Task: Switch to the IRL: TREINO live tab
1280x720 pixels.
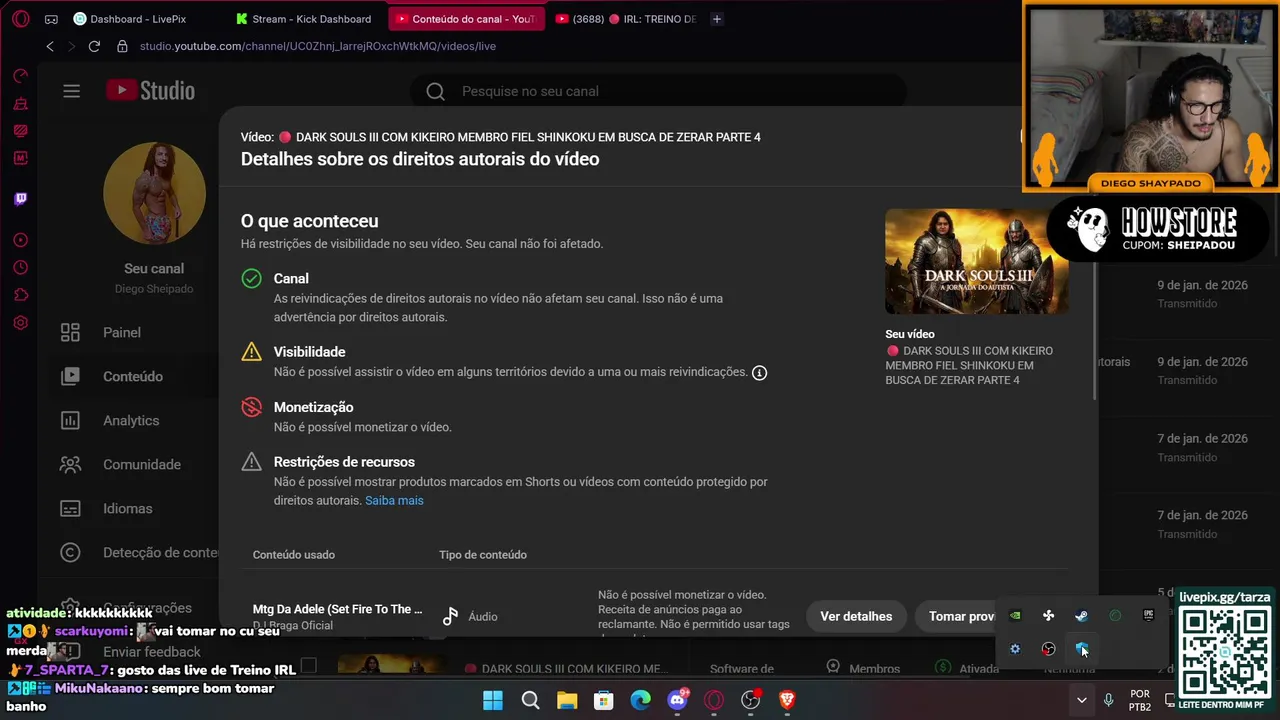Action: pyautogui.click(x=626, y=19)
